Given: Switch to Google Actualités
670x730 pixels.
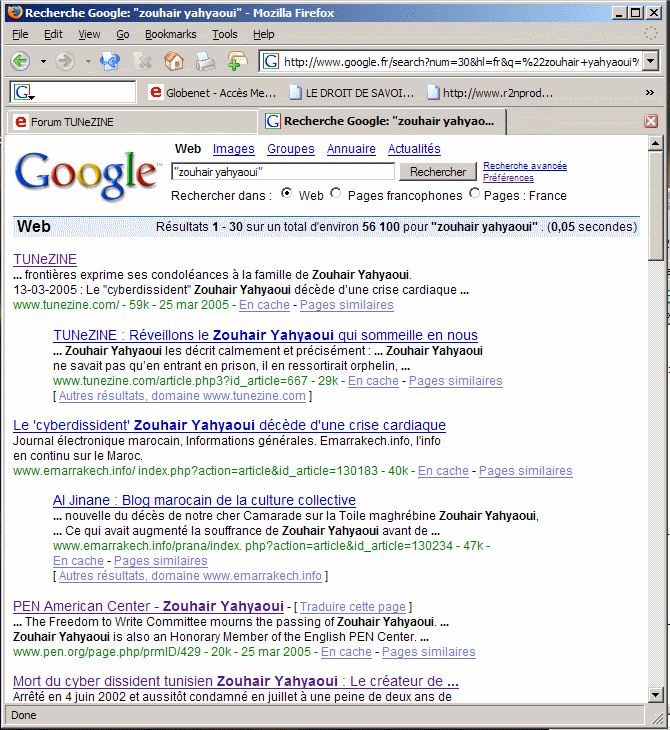Looking at the screenshot, I should (x=414, y=149).
